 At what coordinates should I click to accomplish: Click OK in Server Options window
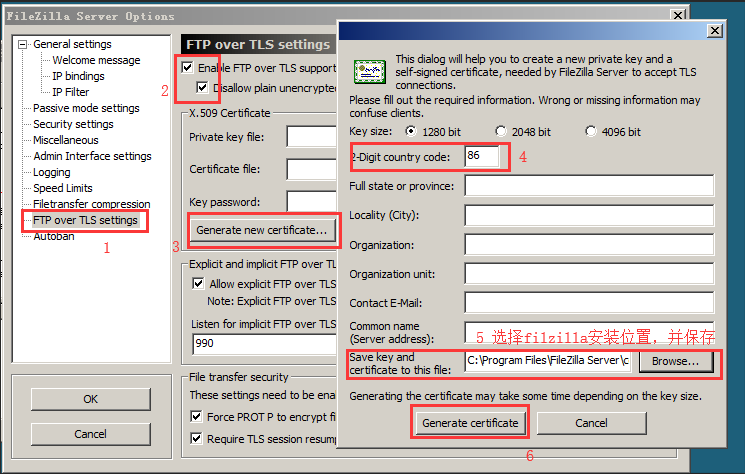pyautogui.click(x=91, y=399)
